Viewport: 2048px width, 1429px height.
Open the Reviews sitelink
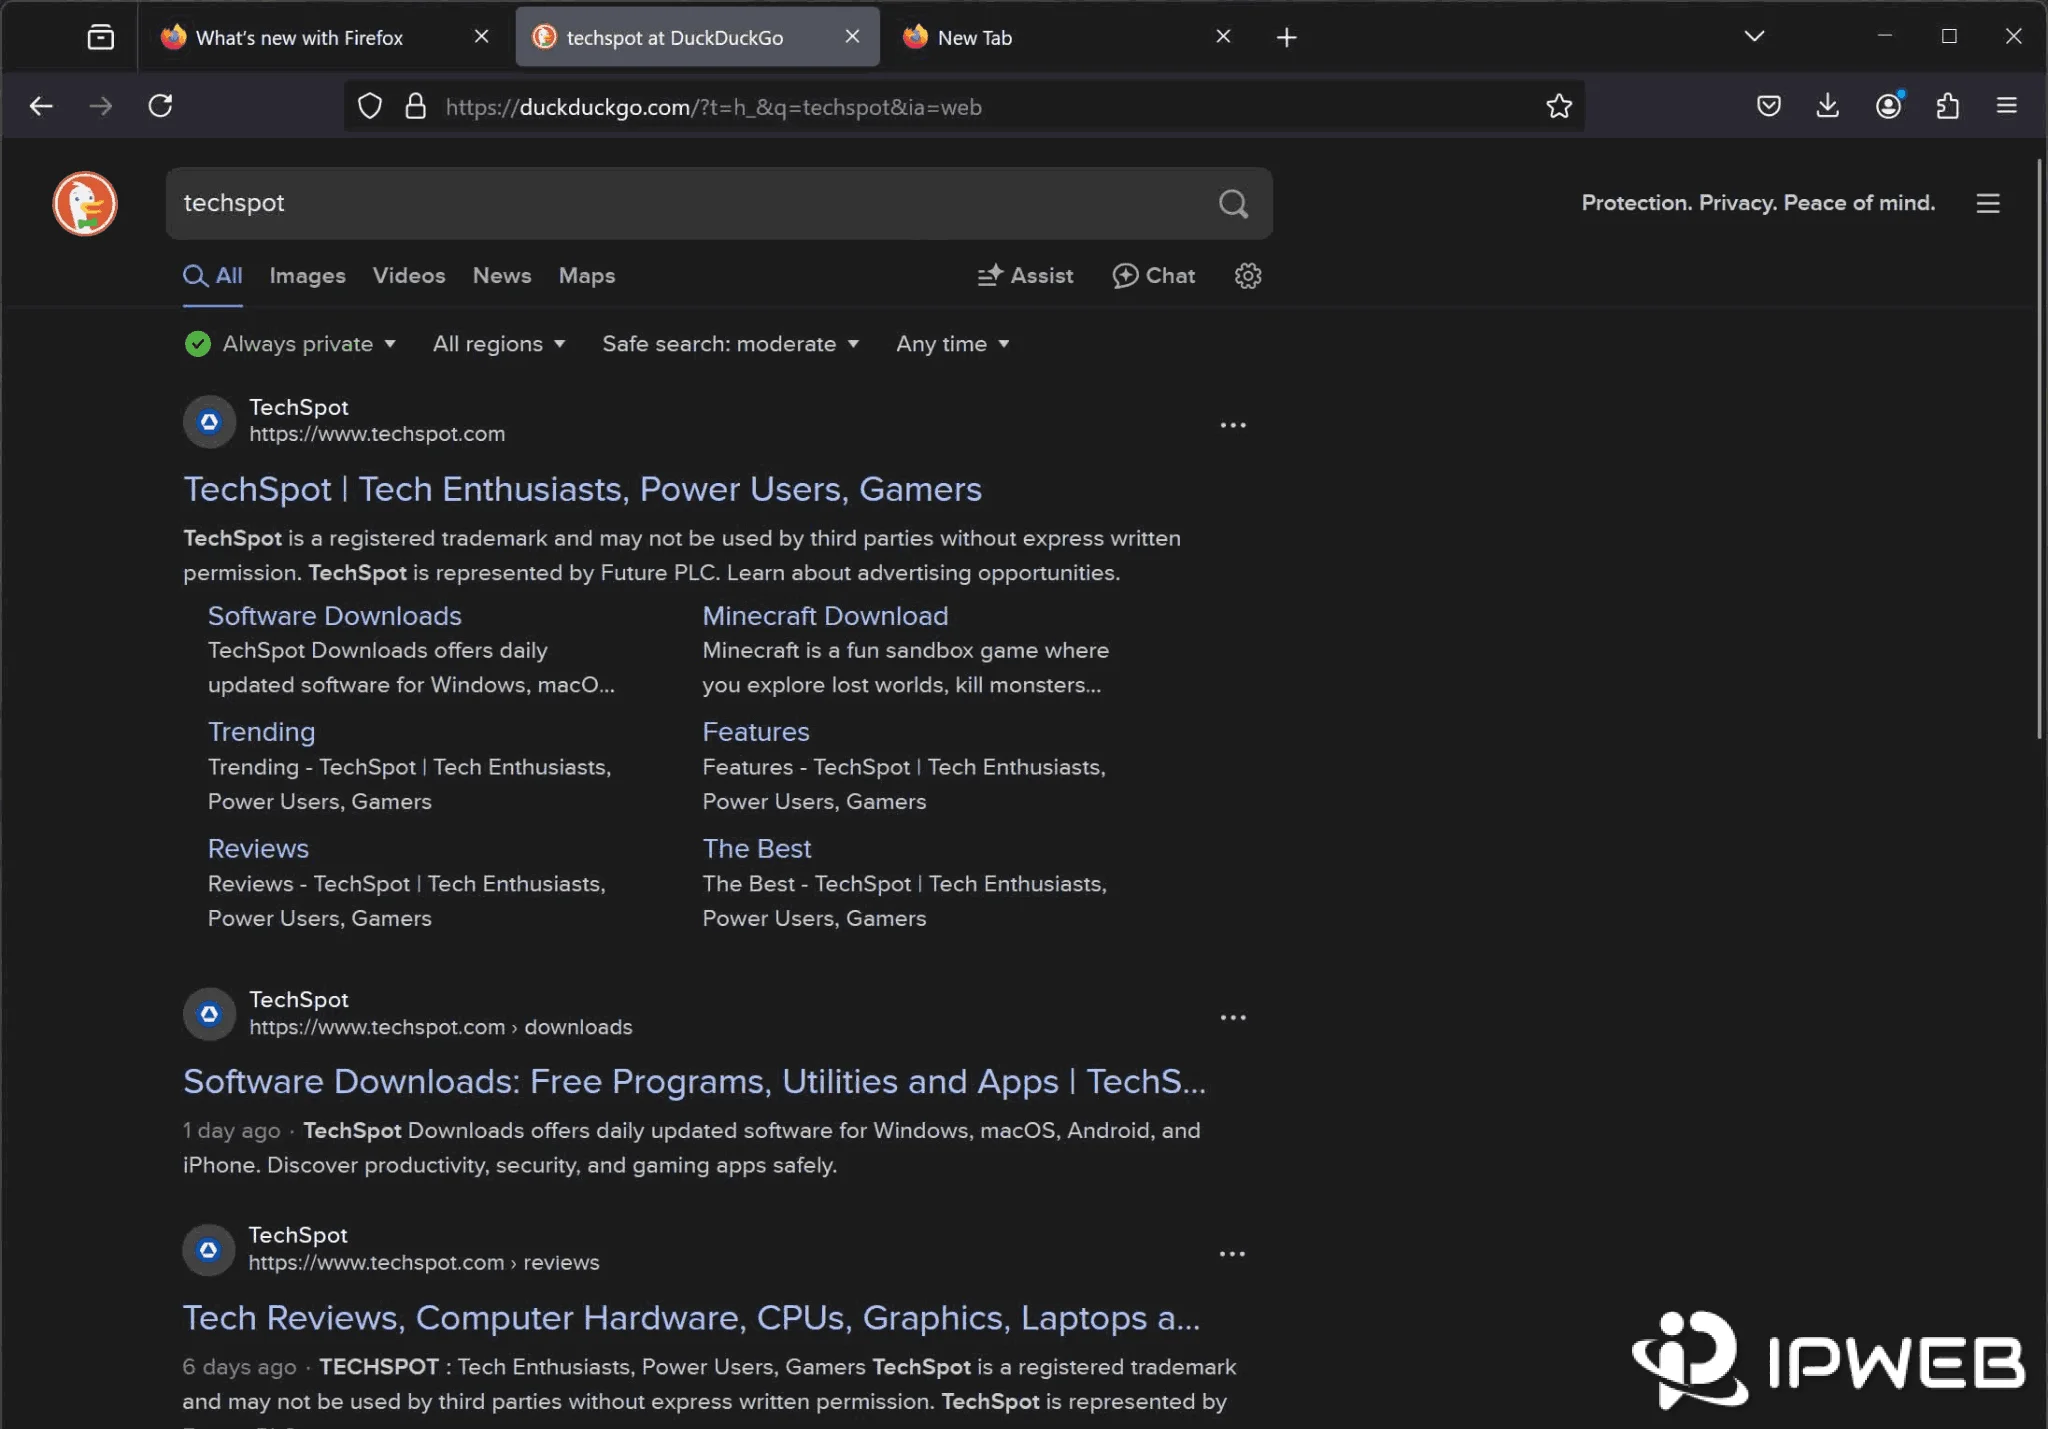pyautogui.click(x=258, y=849)
